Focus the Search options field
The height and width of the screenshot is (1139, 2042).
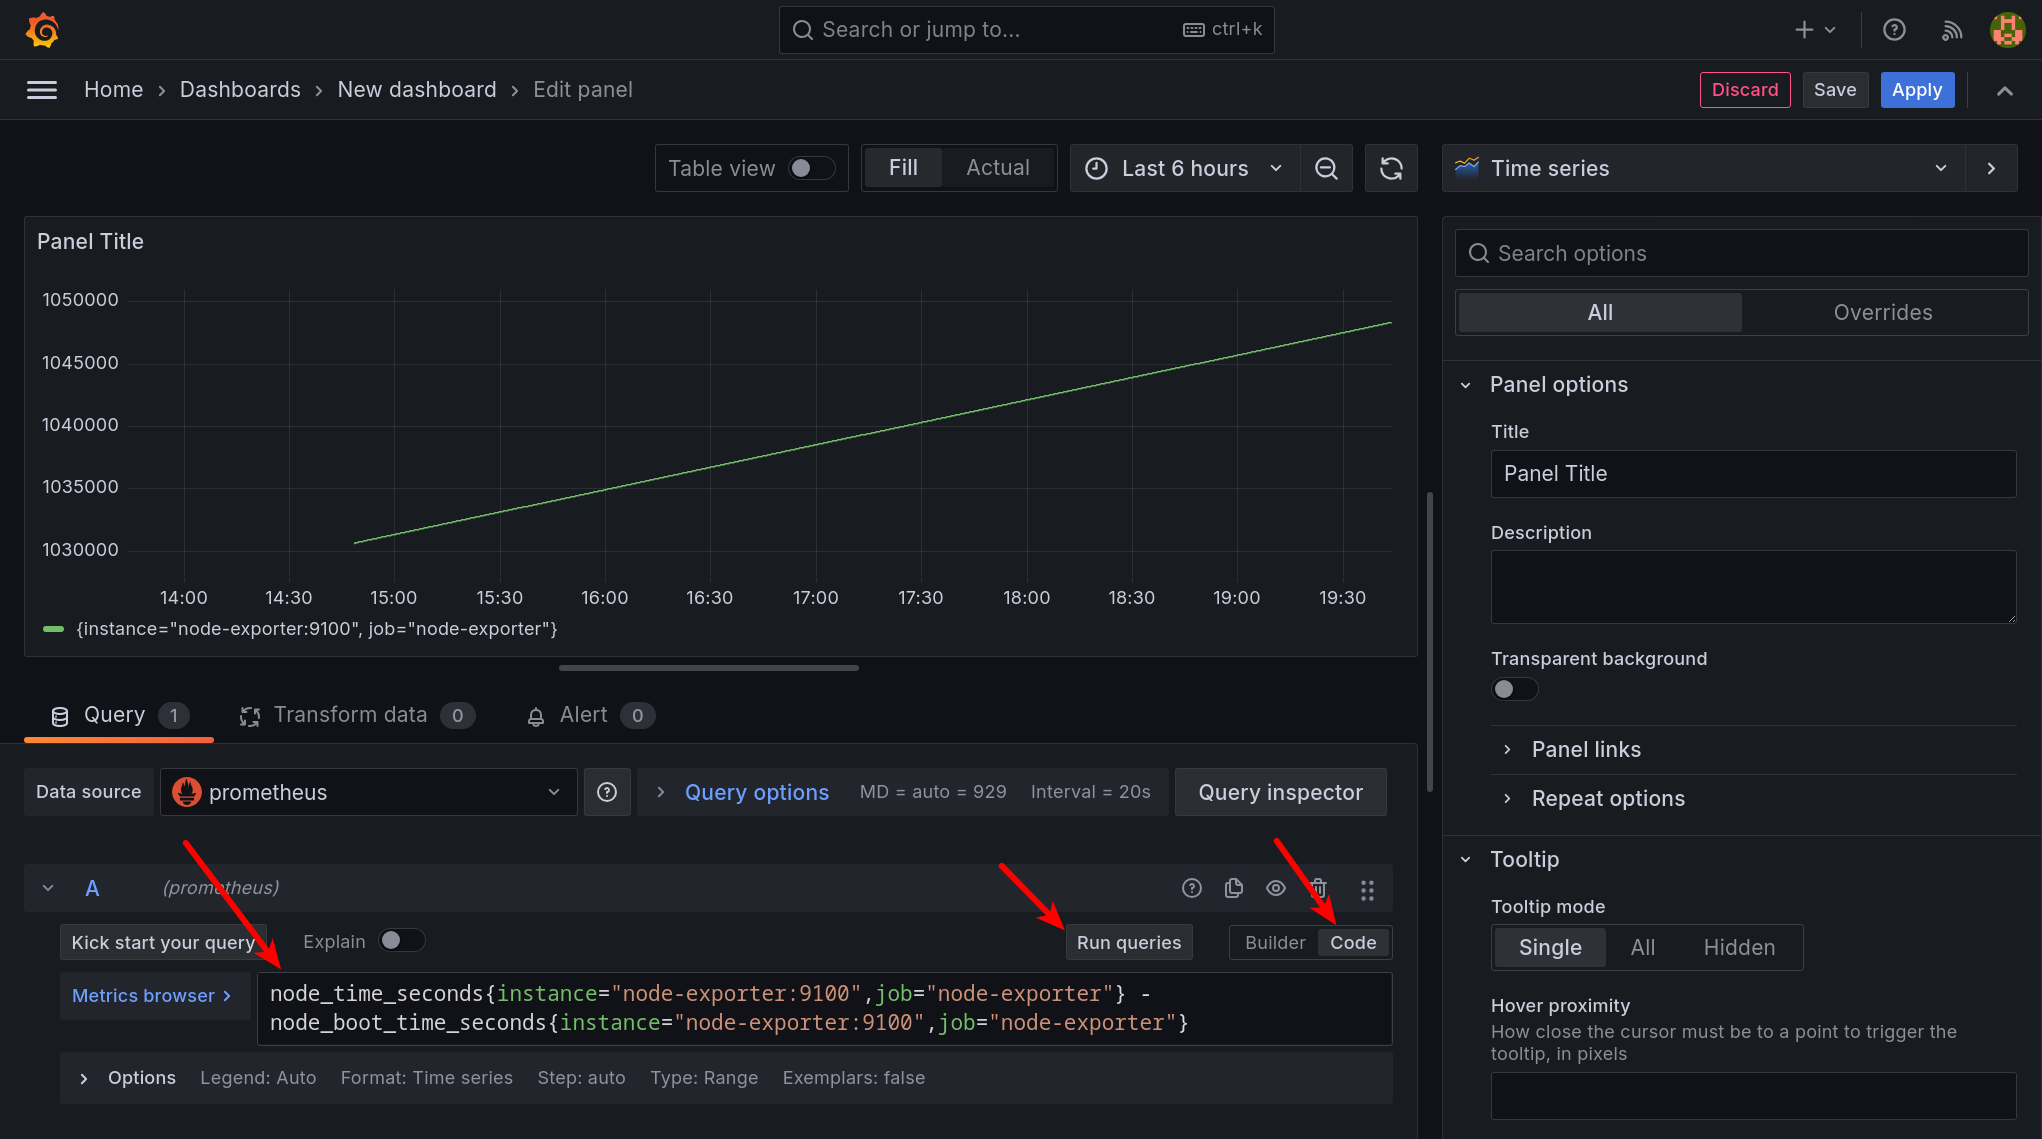pos(1741,254)
